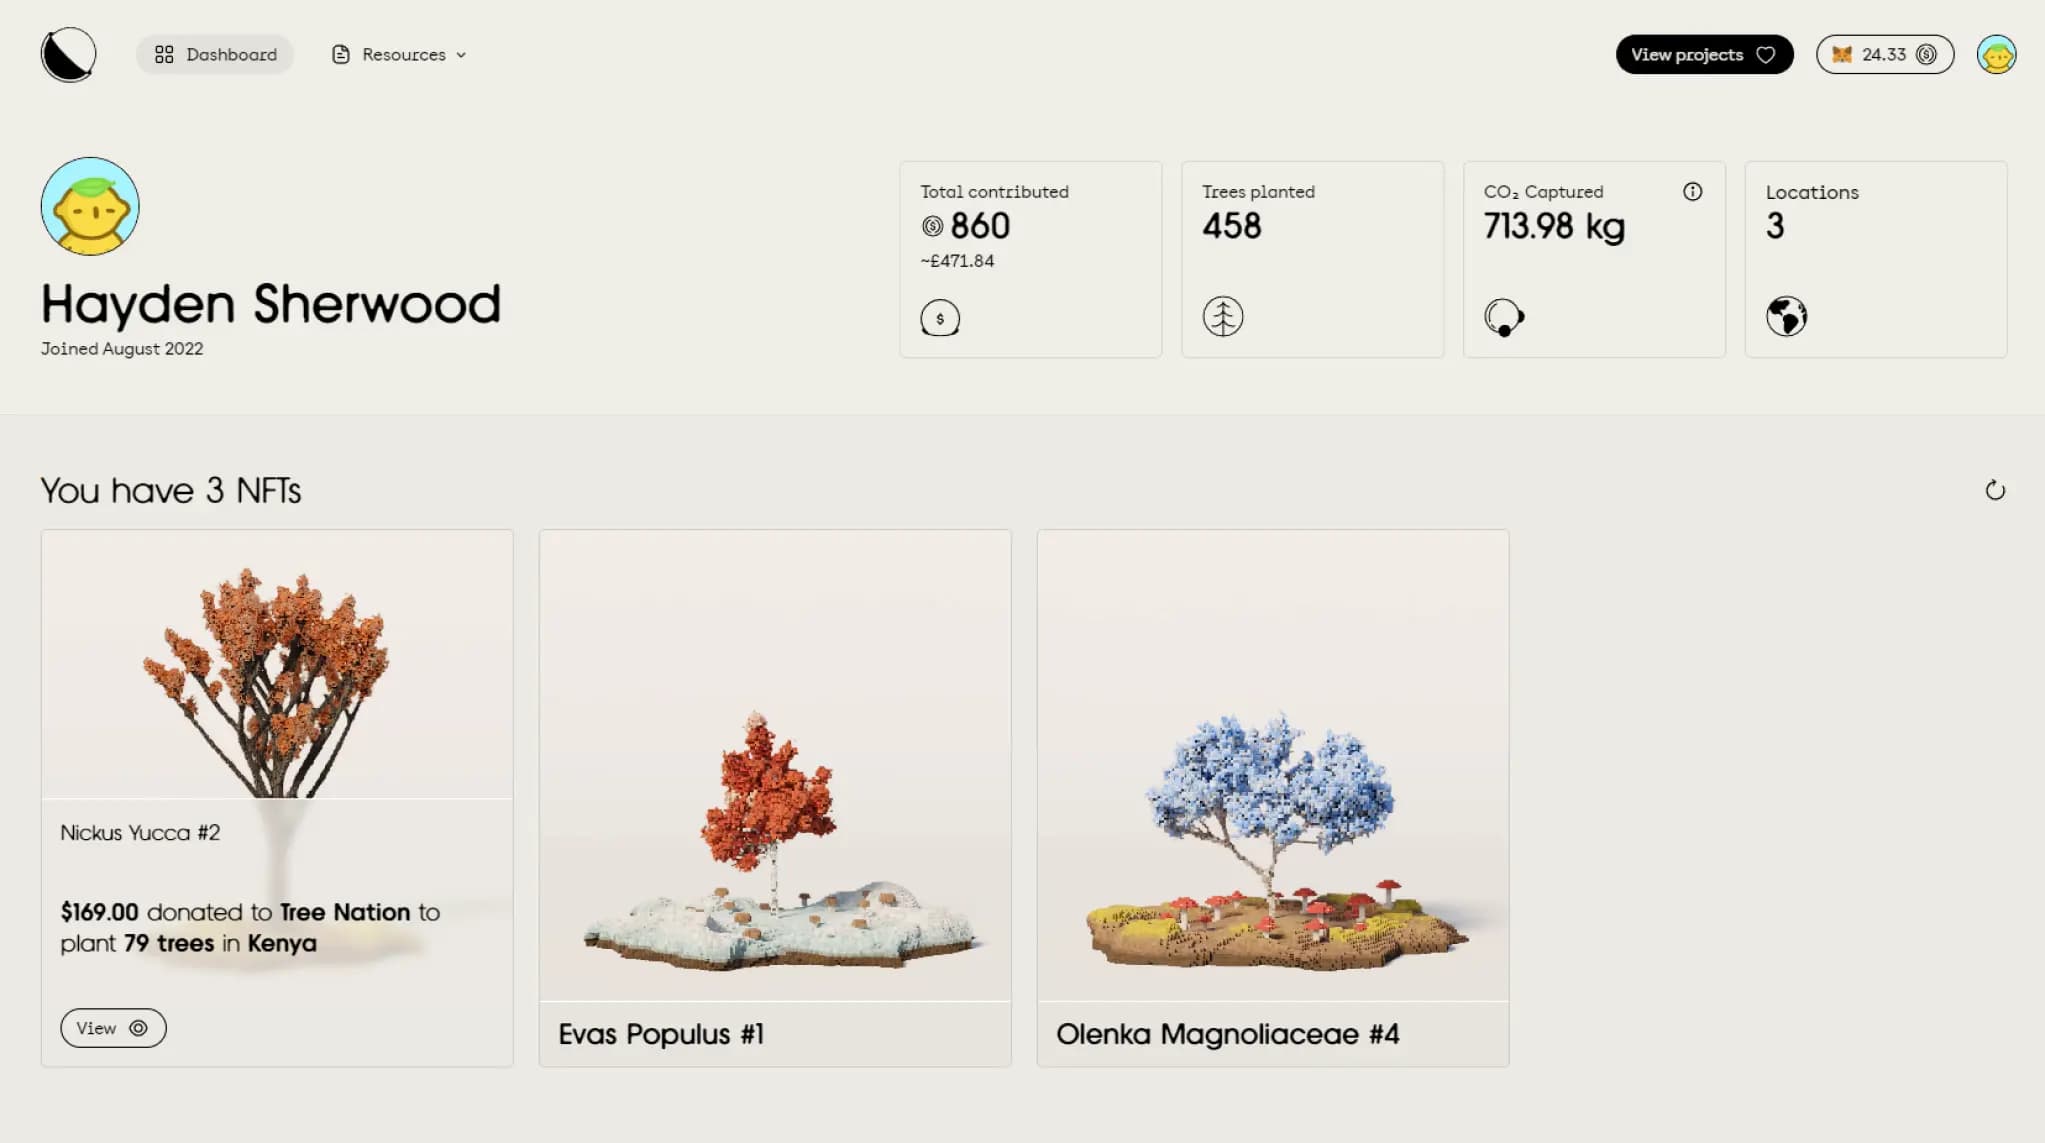Open the Olenka Magnoliaceae #4 NFT card
Image resolution: width=2045 pixels, height=1143 pixels.
[1273, 798]
